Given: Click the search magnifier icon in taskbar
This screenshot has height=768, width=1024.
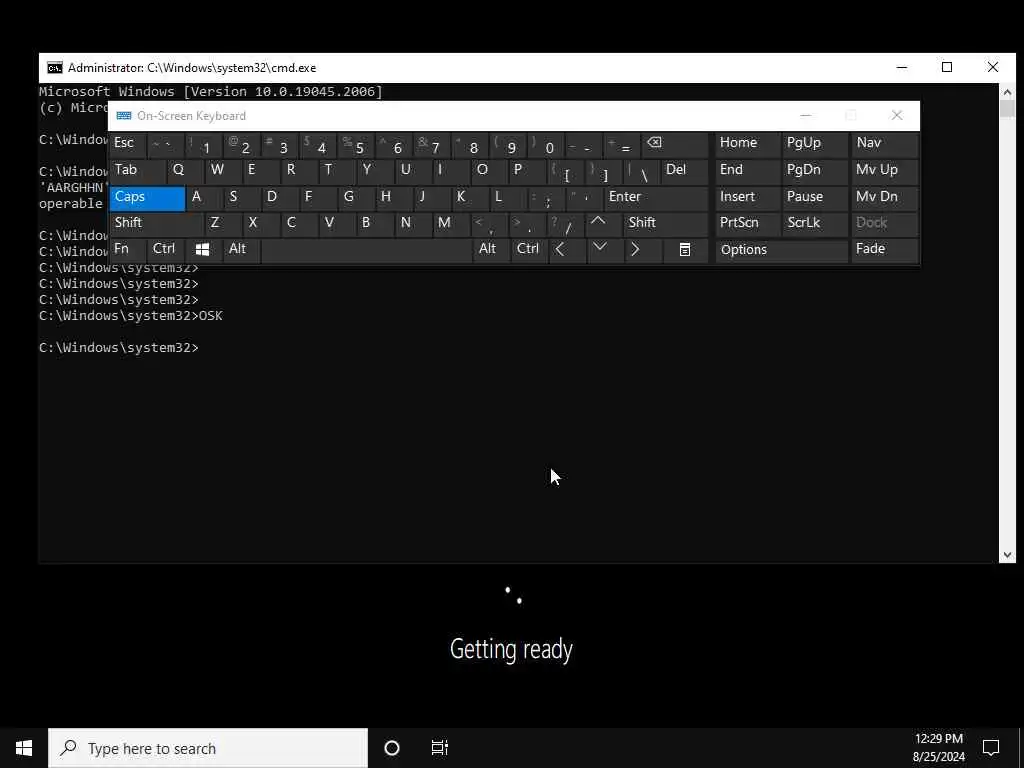Looking at the screenshot, I should pyautogui.click(x=69, y=748).
